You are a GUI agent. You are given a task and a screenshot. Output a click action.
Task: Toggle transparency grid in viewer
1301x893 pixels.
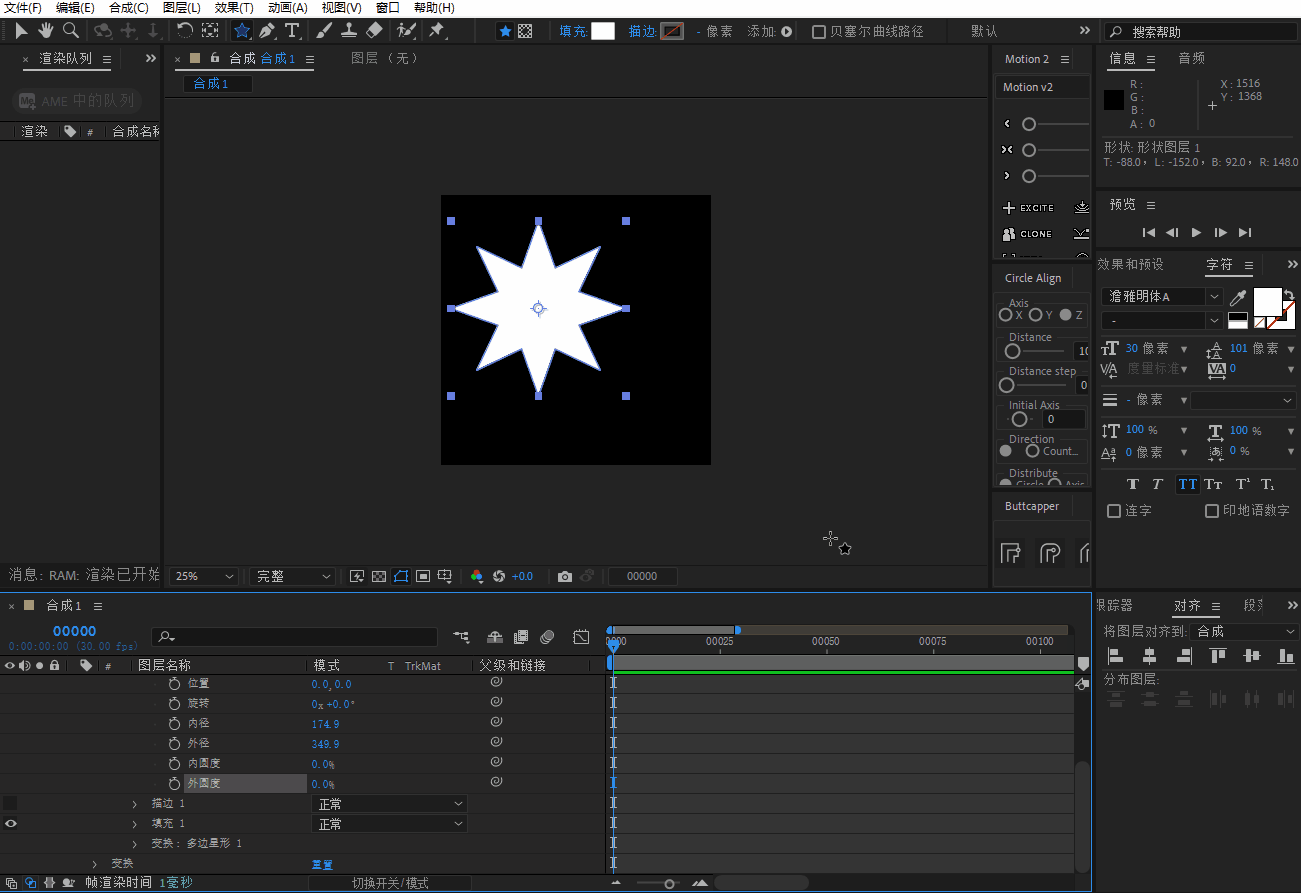pyautogui.click(x=379, y=577)
